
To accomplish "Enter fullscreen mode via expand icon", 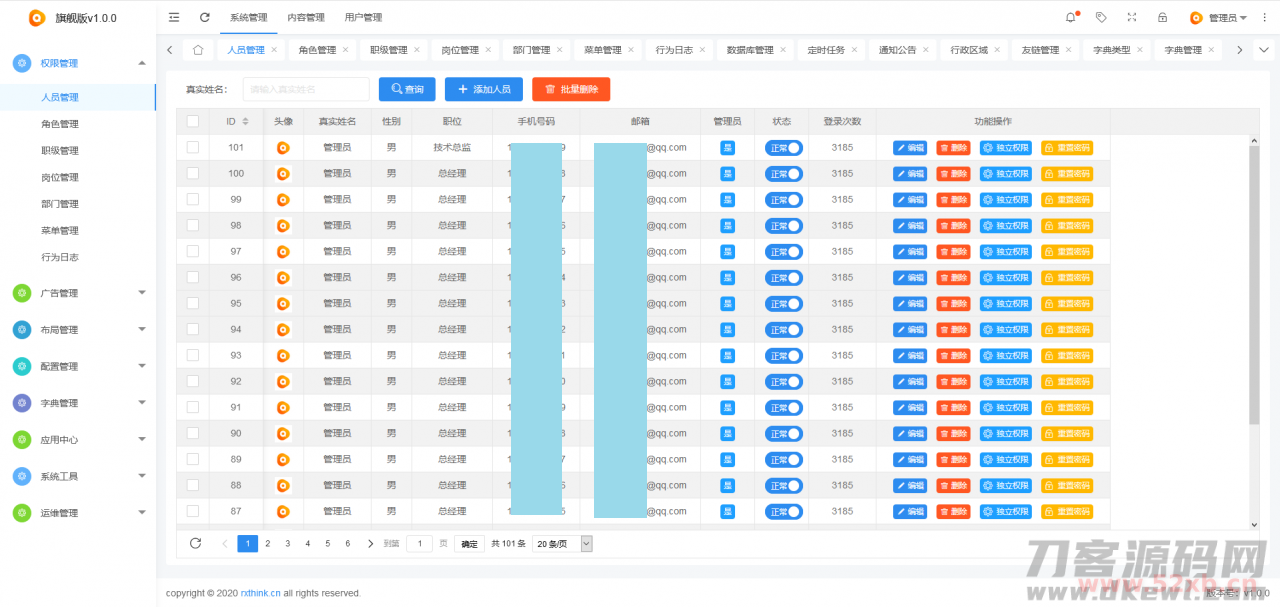I will [1132, 17].
